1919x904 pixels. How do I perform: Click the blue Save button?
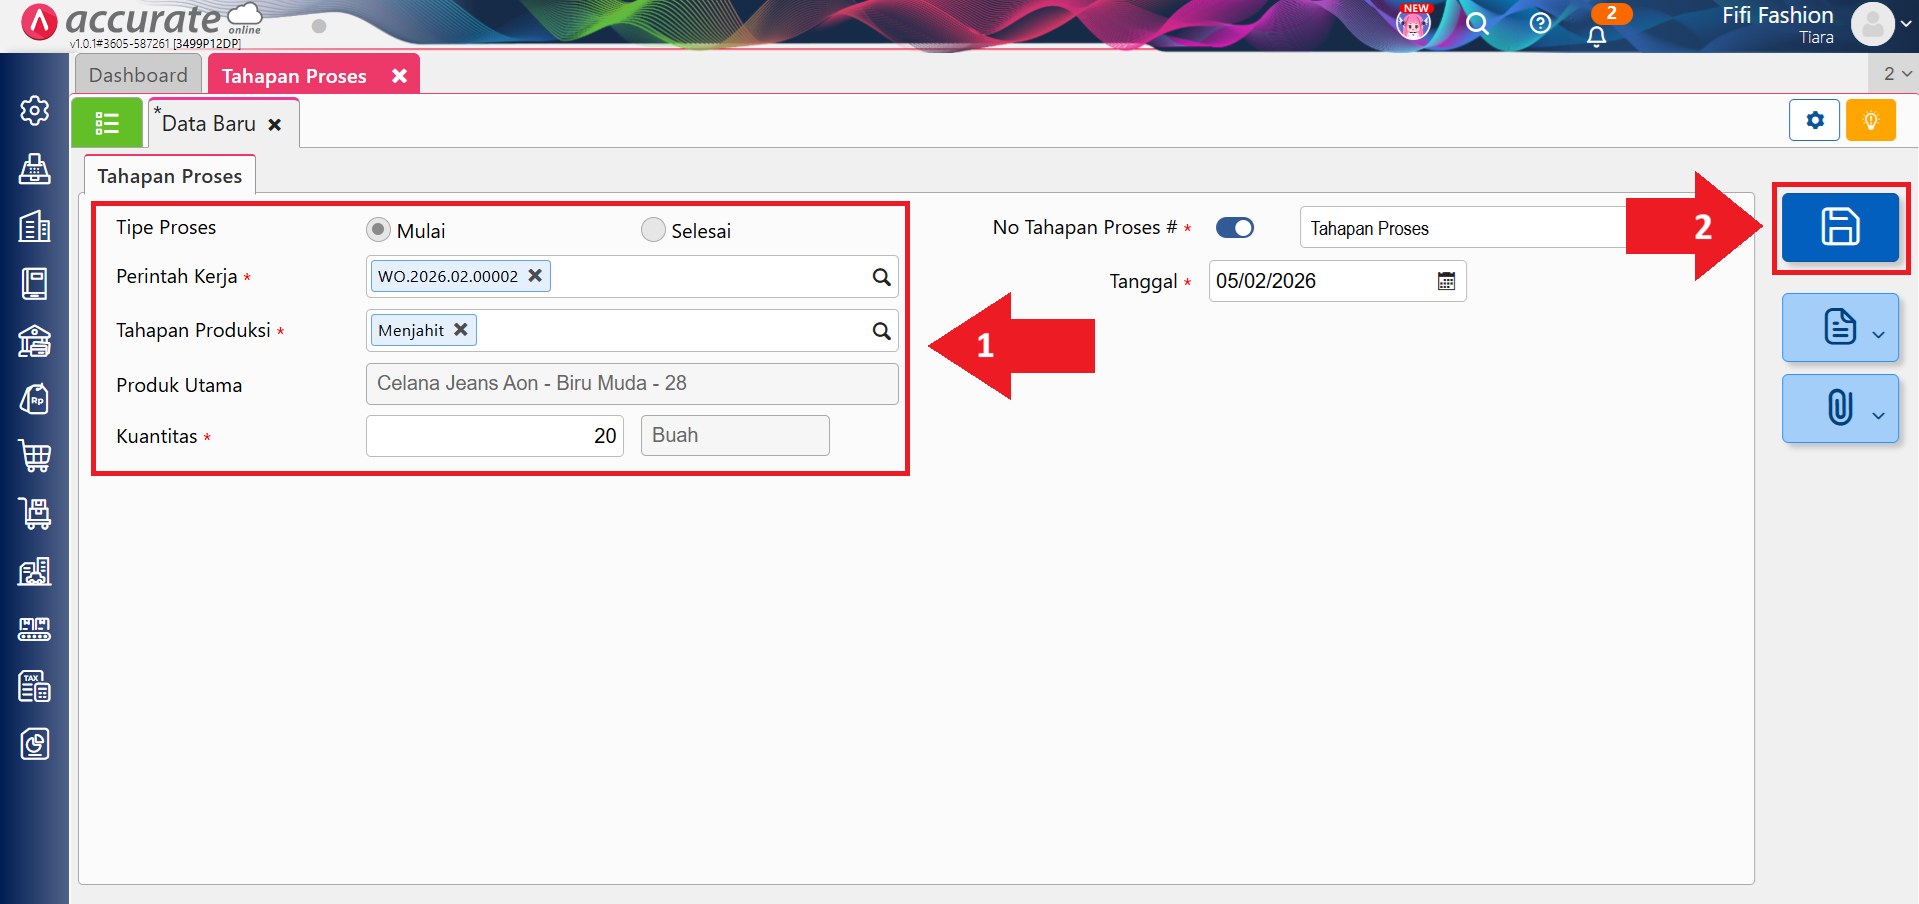point(1839,227)
